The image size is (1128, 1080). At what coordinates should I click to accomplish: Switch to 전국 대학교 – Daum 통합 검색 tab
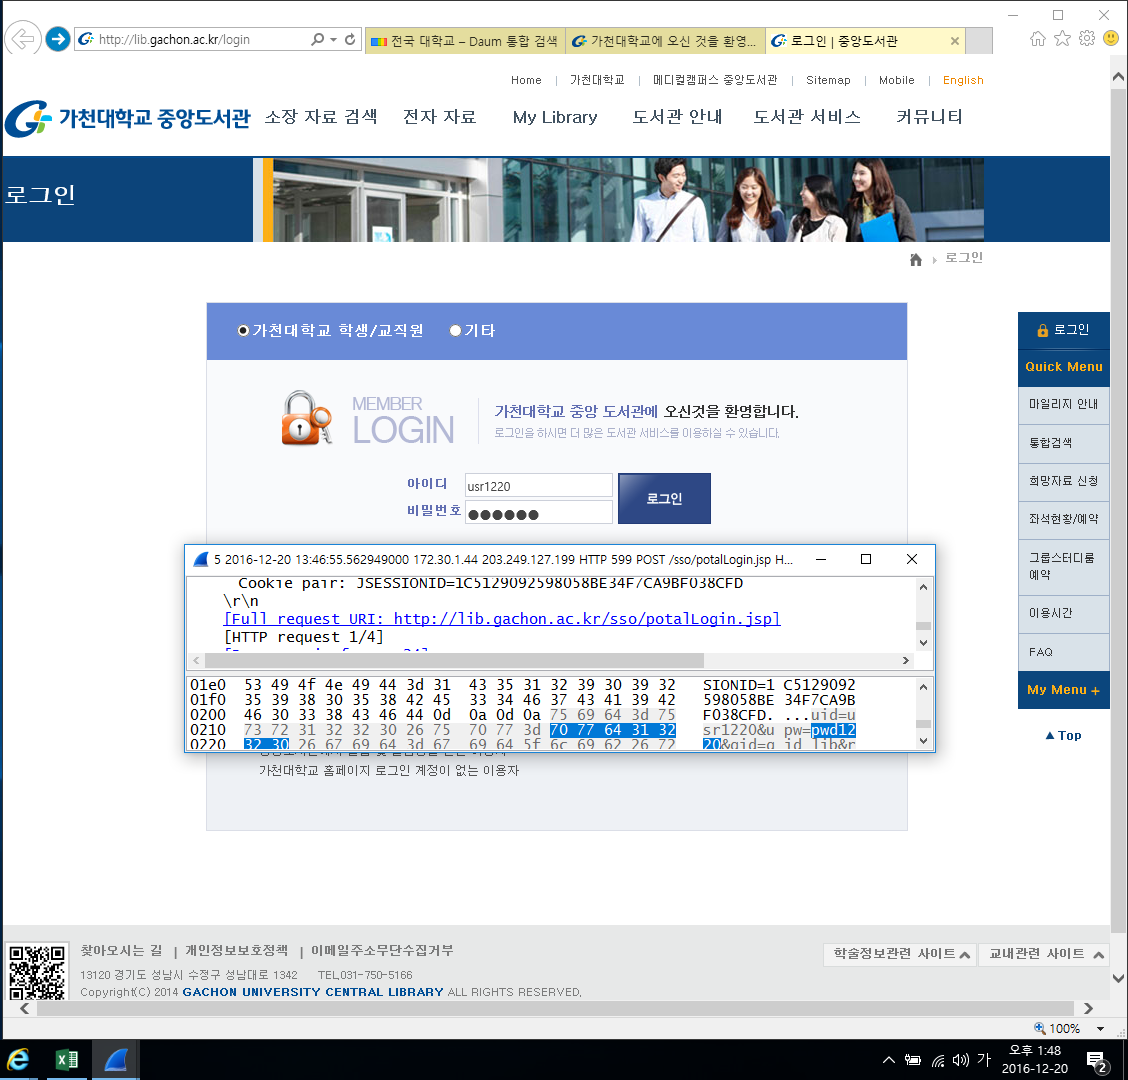pyautogui.click(x=465, y=41)
